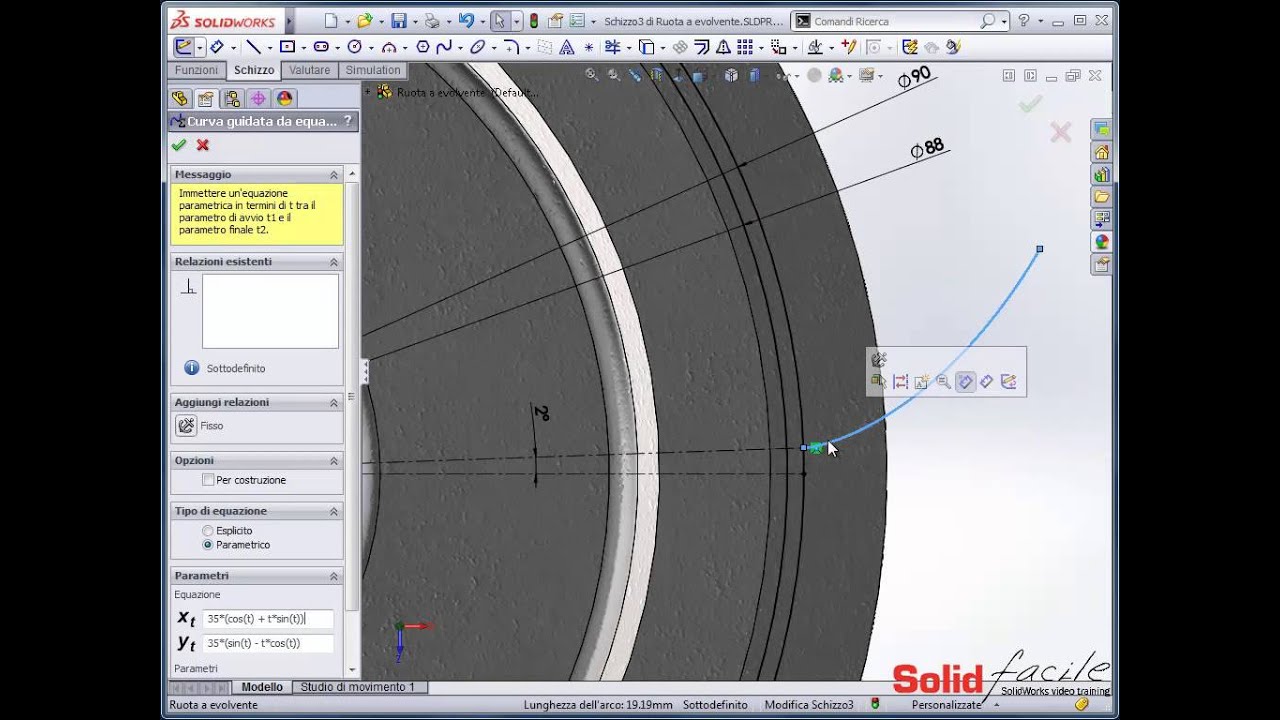Select the Line sketch tool
Viewport: 1280px width, 720px height.
point(253,47)
